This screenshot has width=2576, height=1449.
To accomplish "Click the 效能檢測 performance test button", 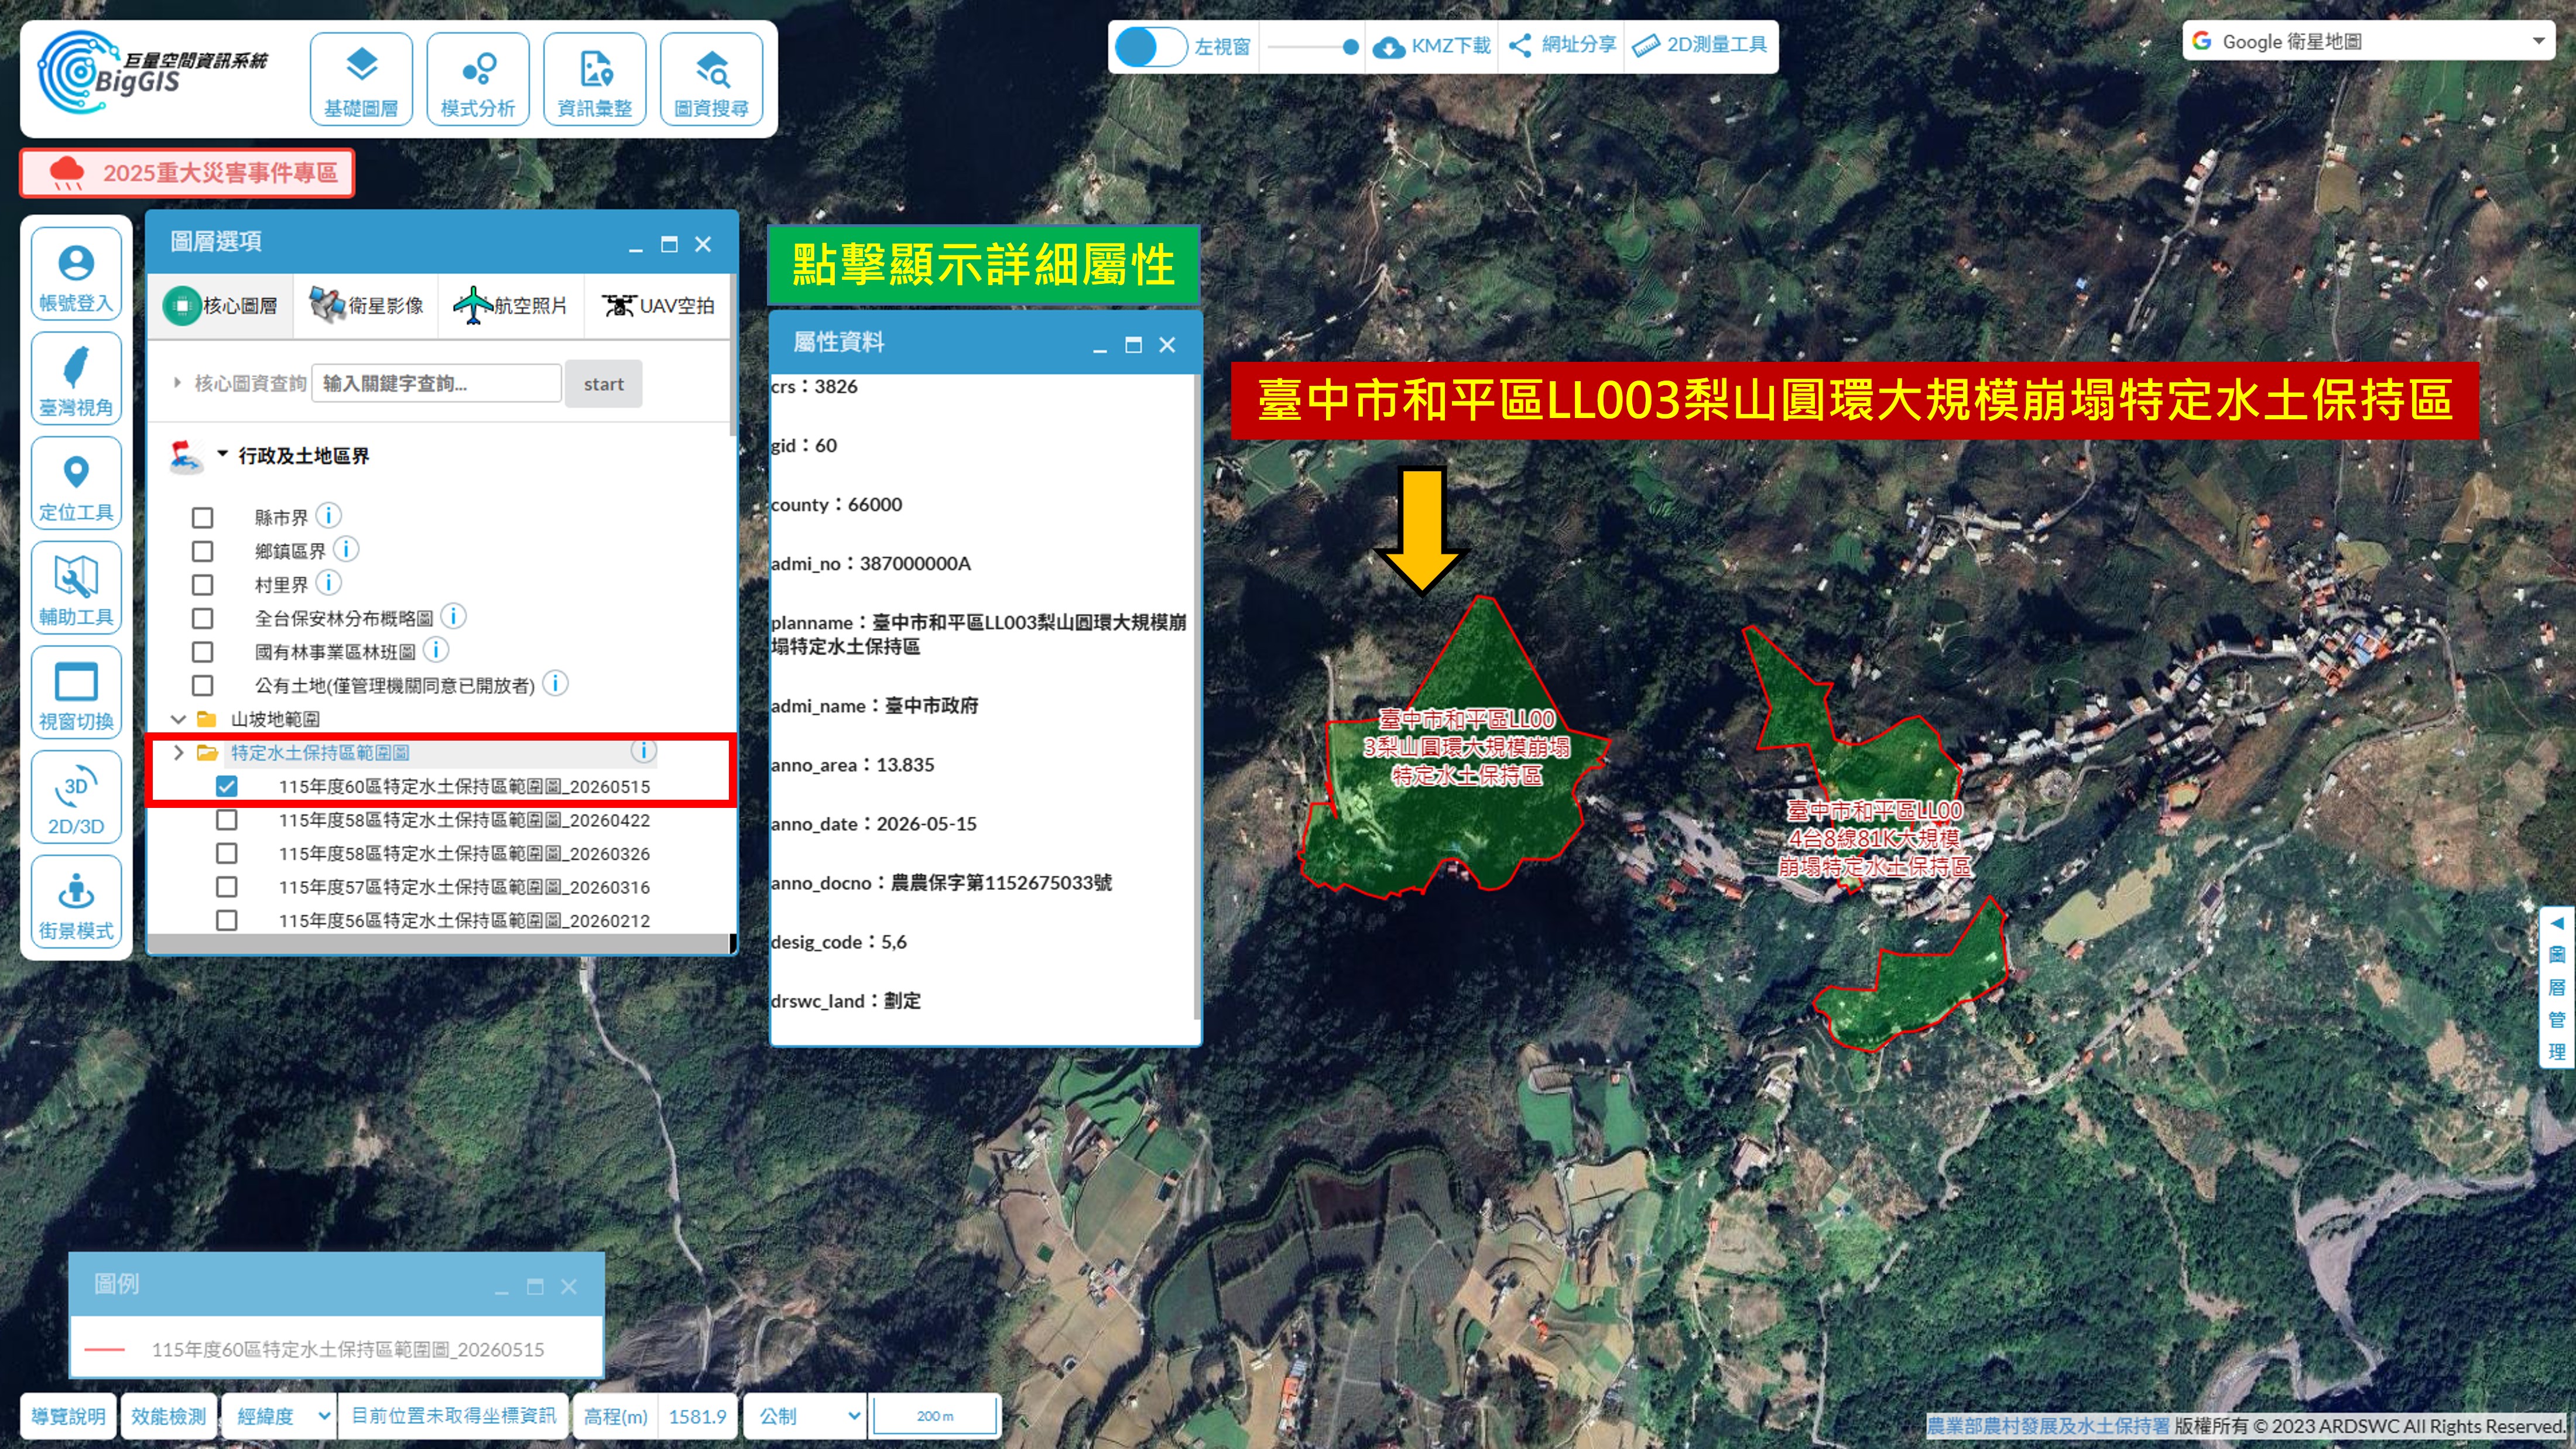I will click(168, 1416).
